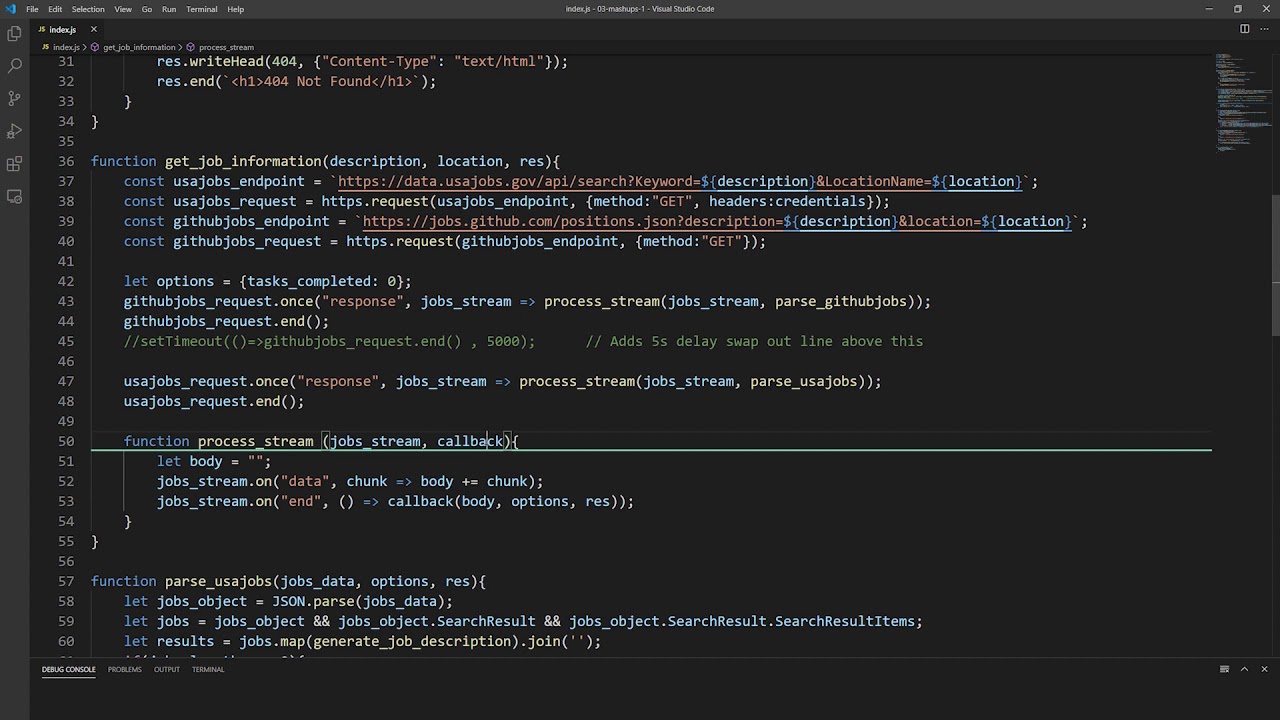The height and width of the screenshot is (720, 1280).
Task: Open the Edit menu
Action: (x=55, y=9)
